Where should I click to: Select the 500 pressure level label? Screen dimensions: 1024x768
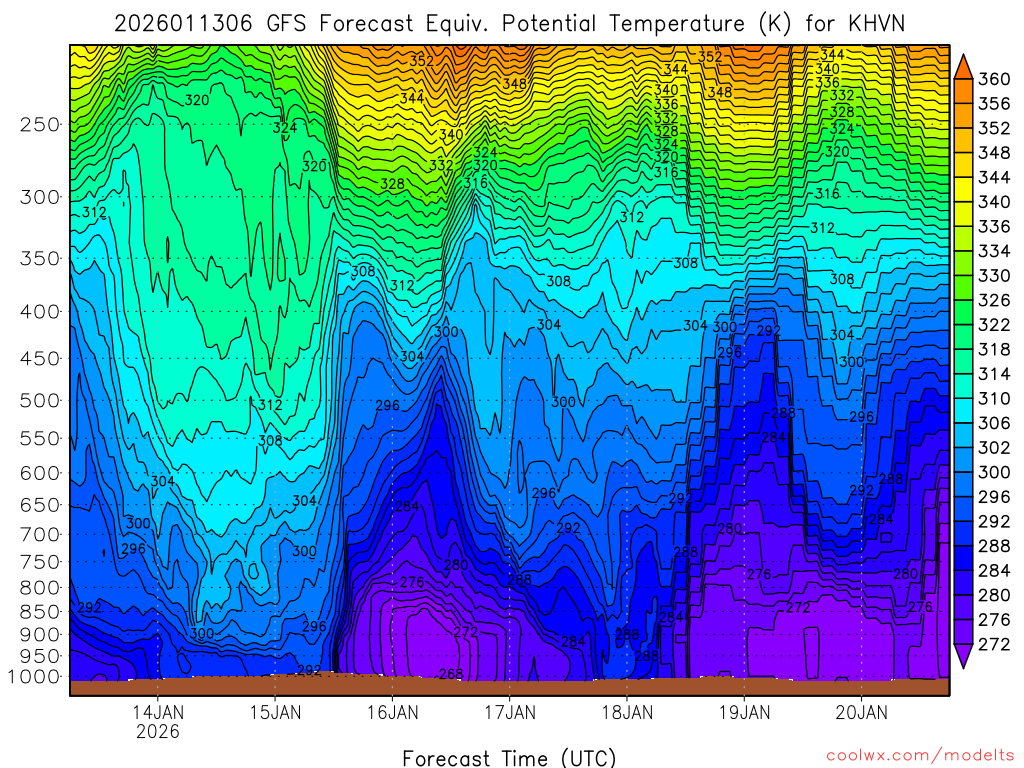tap(39, 400)
